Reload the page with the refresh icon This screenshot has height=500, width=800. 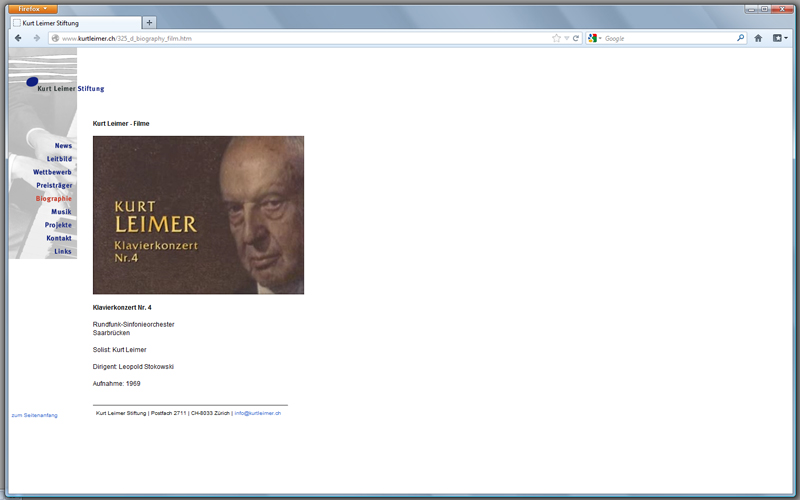tap(576, 38)
